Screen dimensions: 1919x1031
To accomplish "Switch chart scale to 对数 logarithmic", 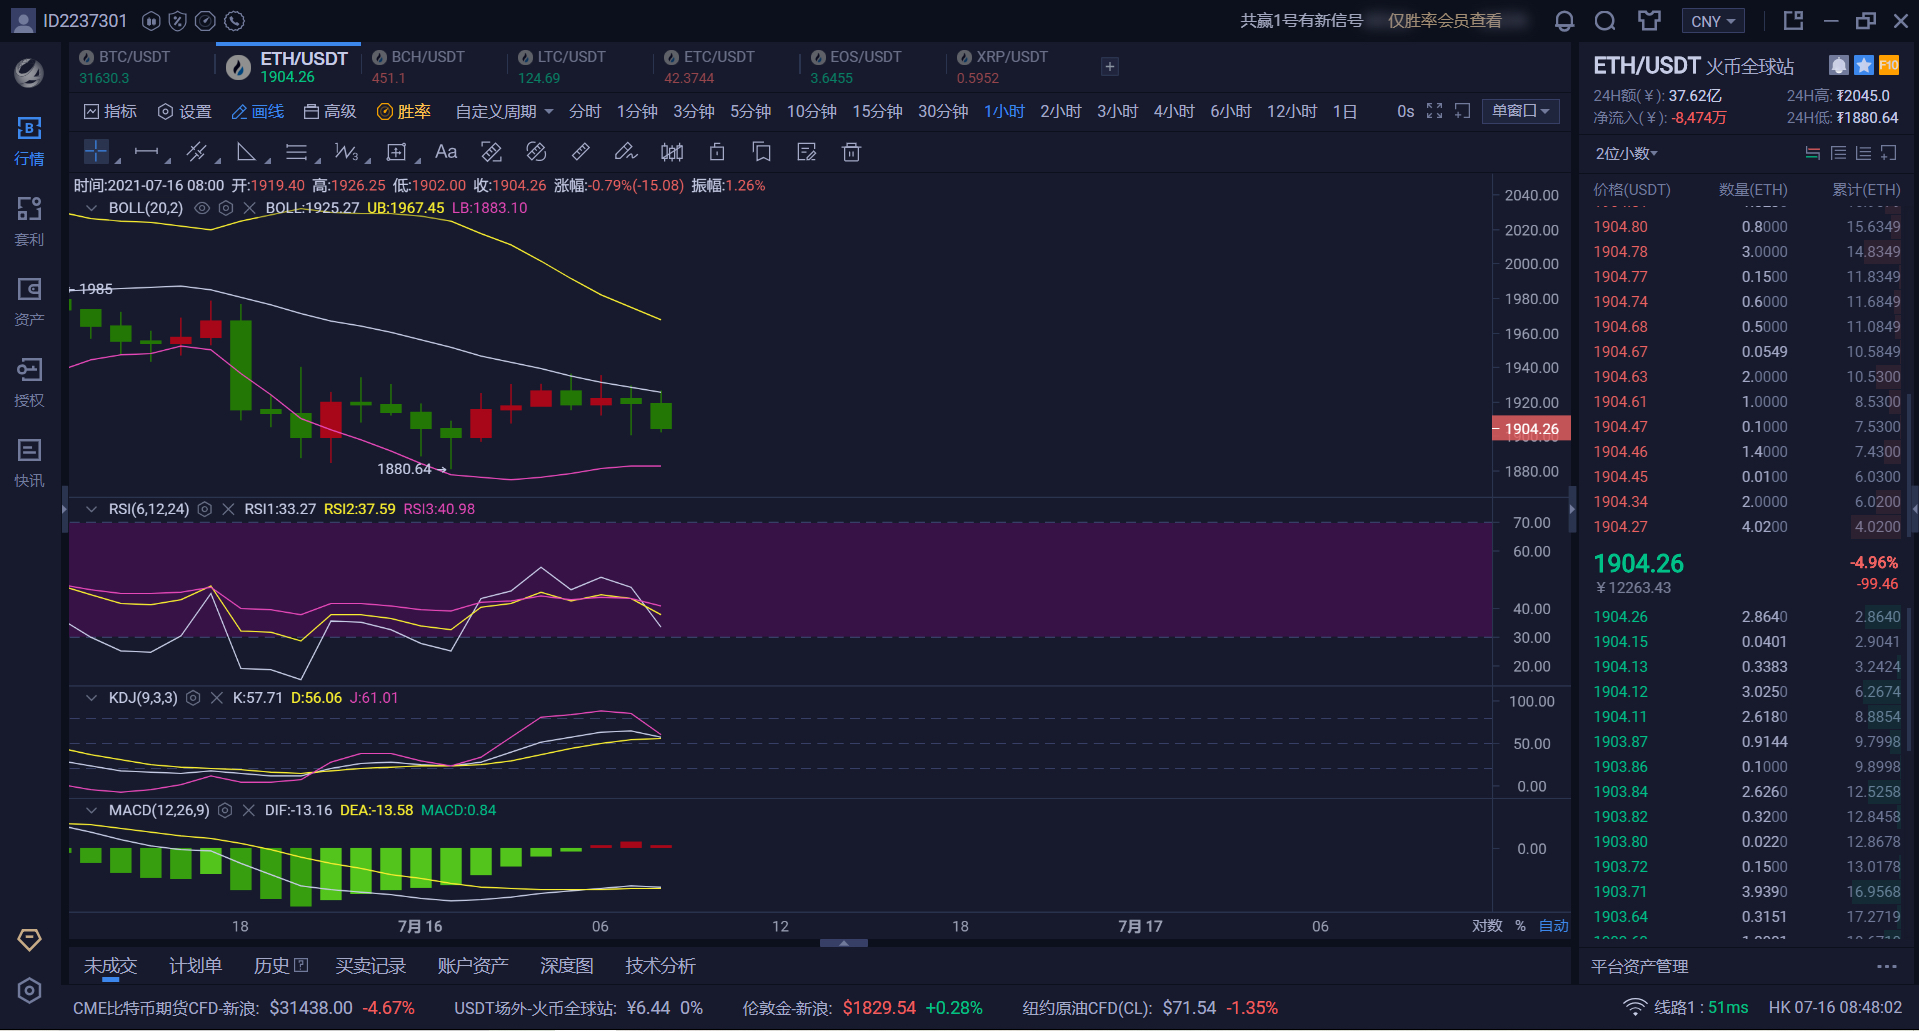I will pos(1488,926).
